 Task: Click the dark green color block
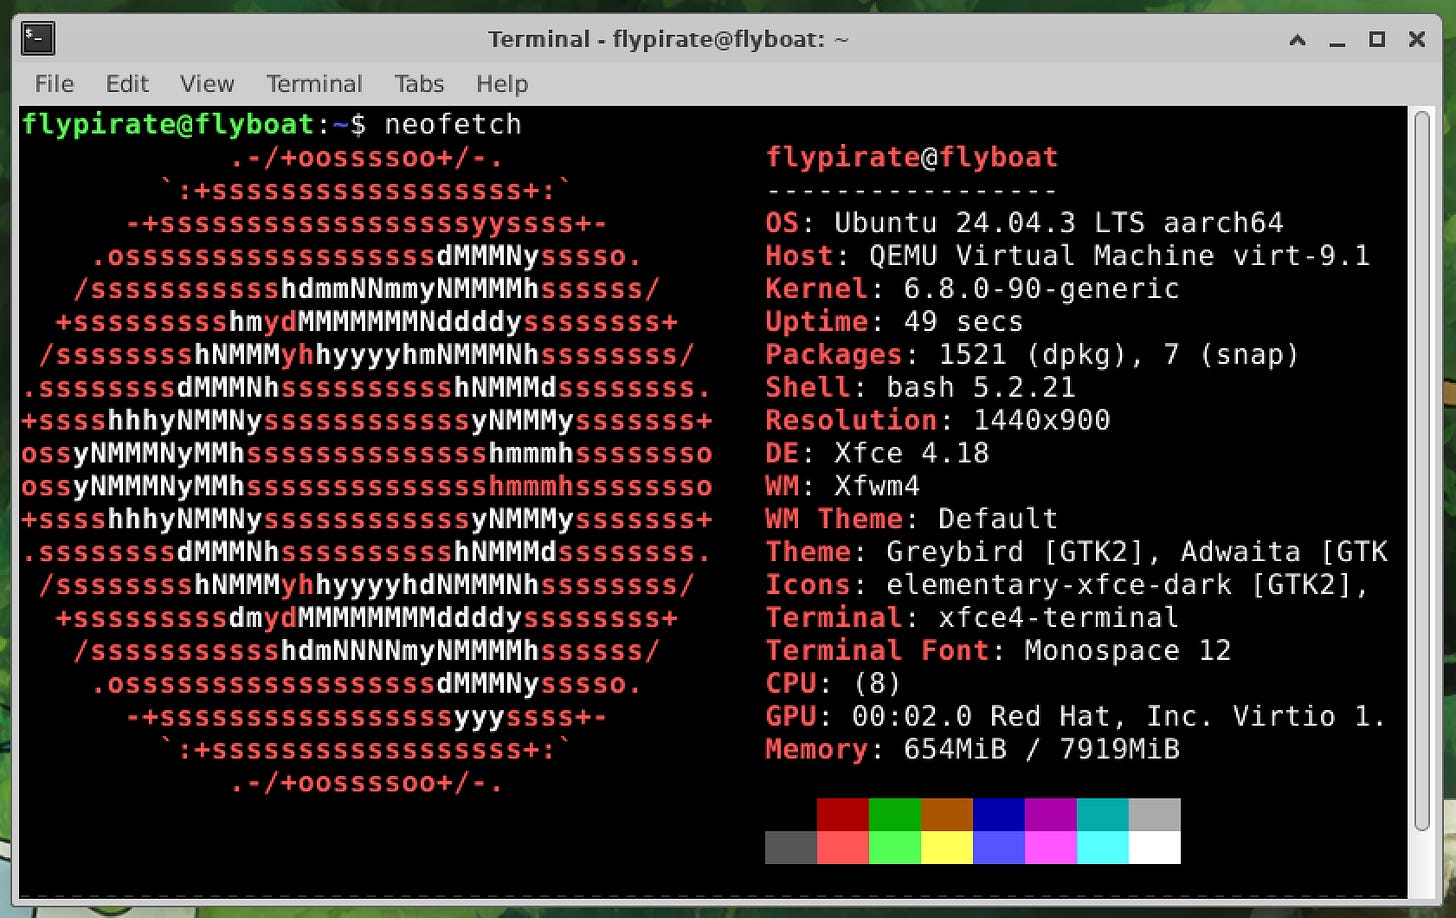point(895,814)
